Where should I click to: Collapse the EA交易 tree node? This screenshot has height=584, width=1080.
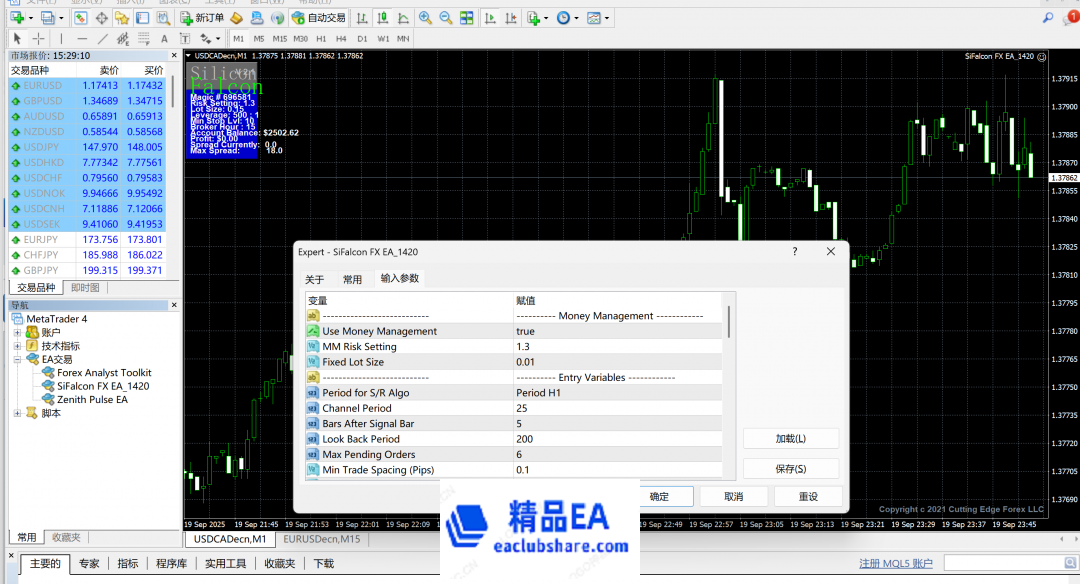click(17, 359)
